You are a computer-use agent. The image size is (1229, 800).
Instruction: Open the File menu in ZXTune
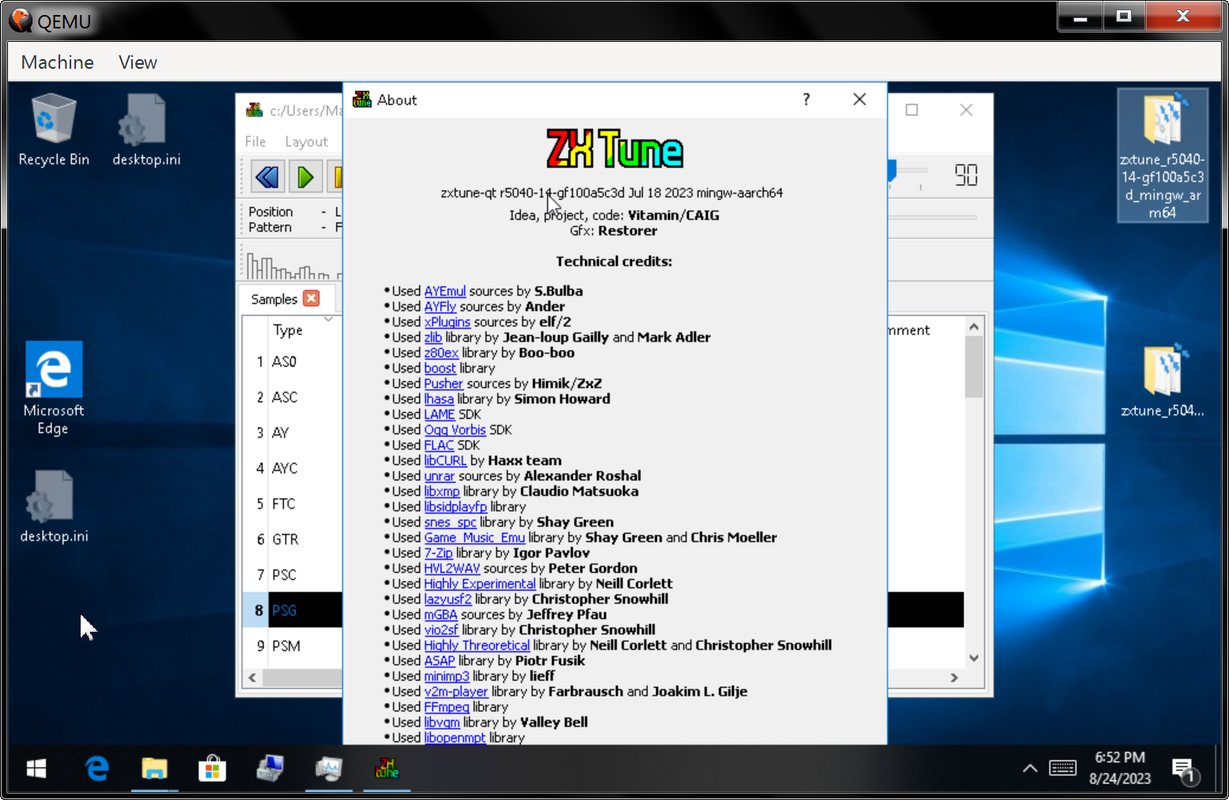256,141
